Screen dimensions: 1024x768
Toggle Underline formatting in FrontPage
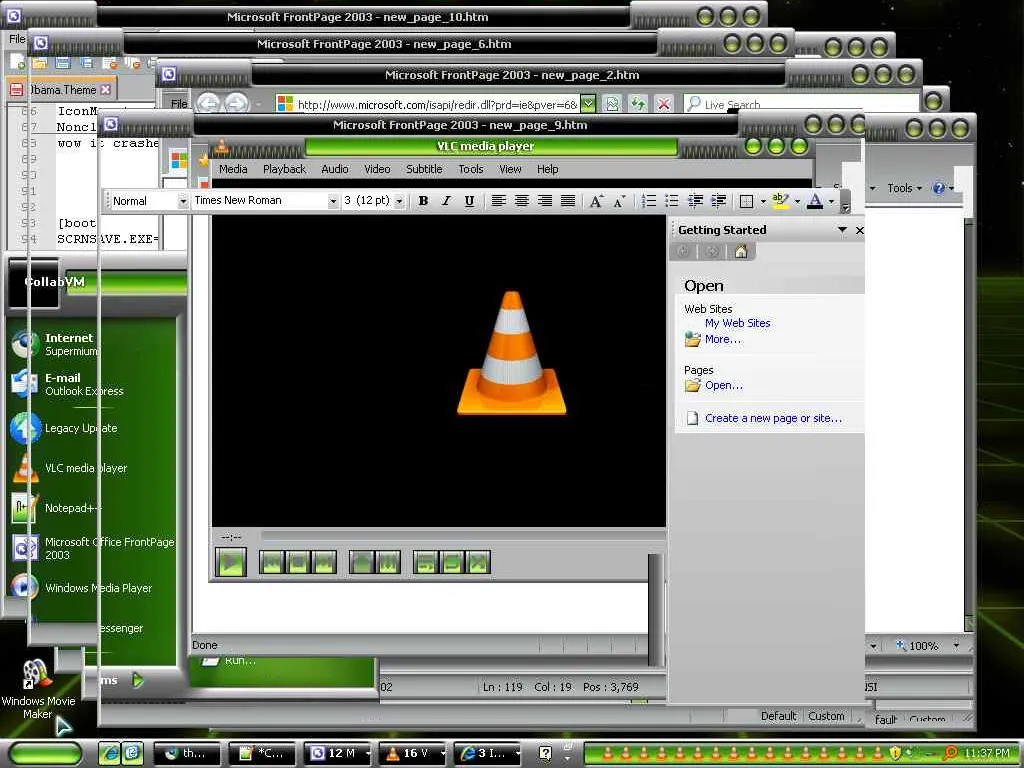[469, 200]
